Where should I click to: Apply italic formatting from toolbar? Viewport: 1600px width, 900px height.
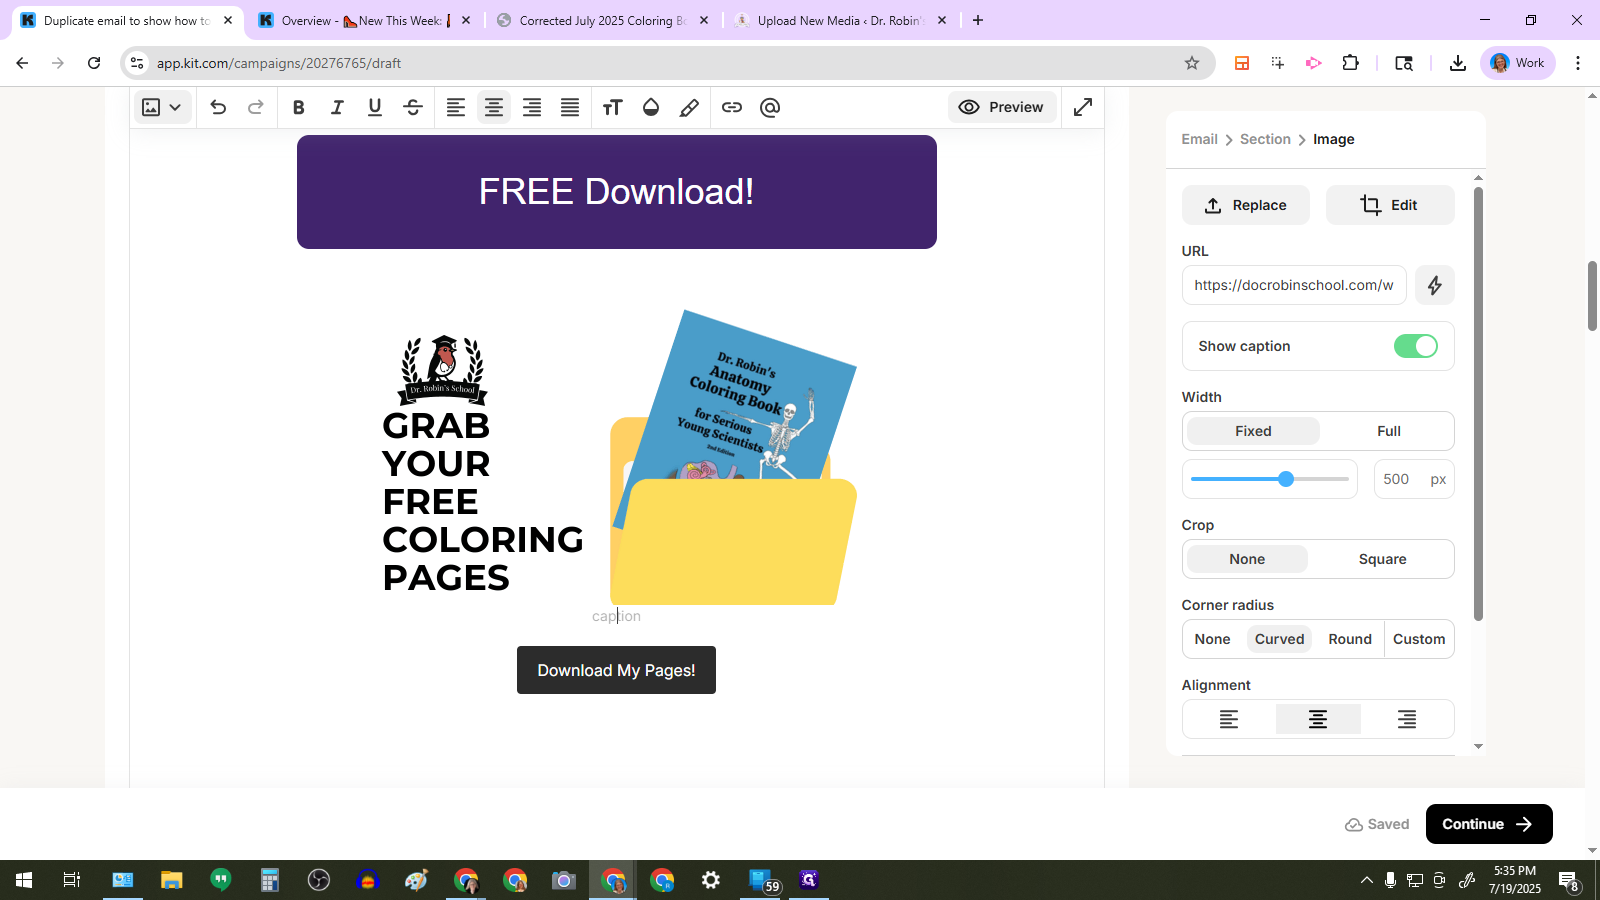(x=337, y=108)
